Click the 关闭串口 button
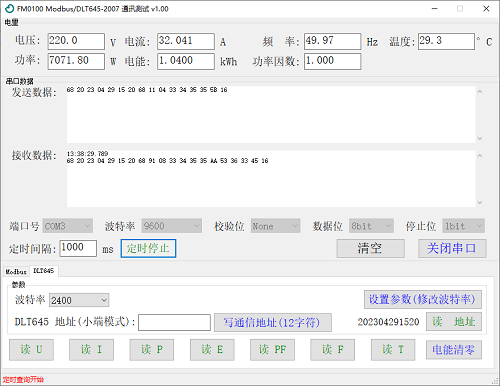 [452, 248]
